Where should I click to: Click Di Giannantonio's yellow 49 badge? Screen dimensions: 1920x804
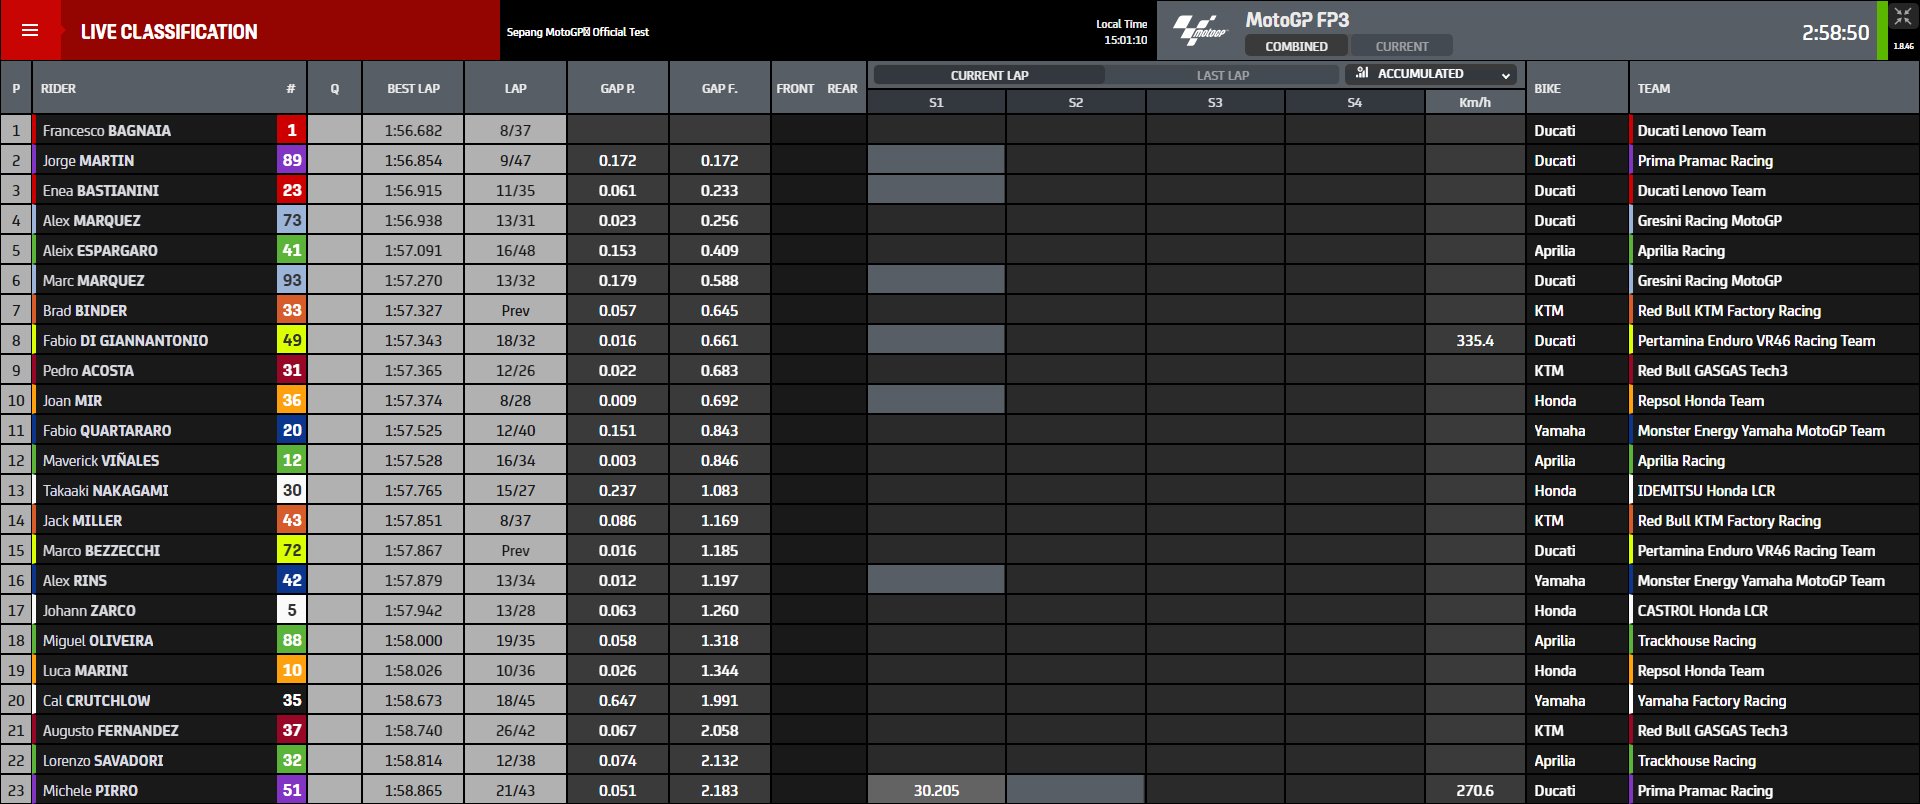coord(291,340)
